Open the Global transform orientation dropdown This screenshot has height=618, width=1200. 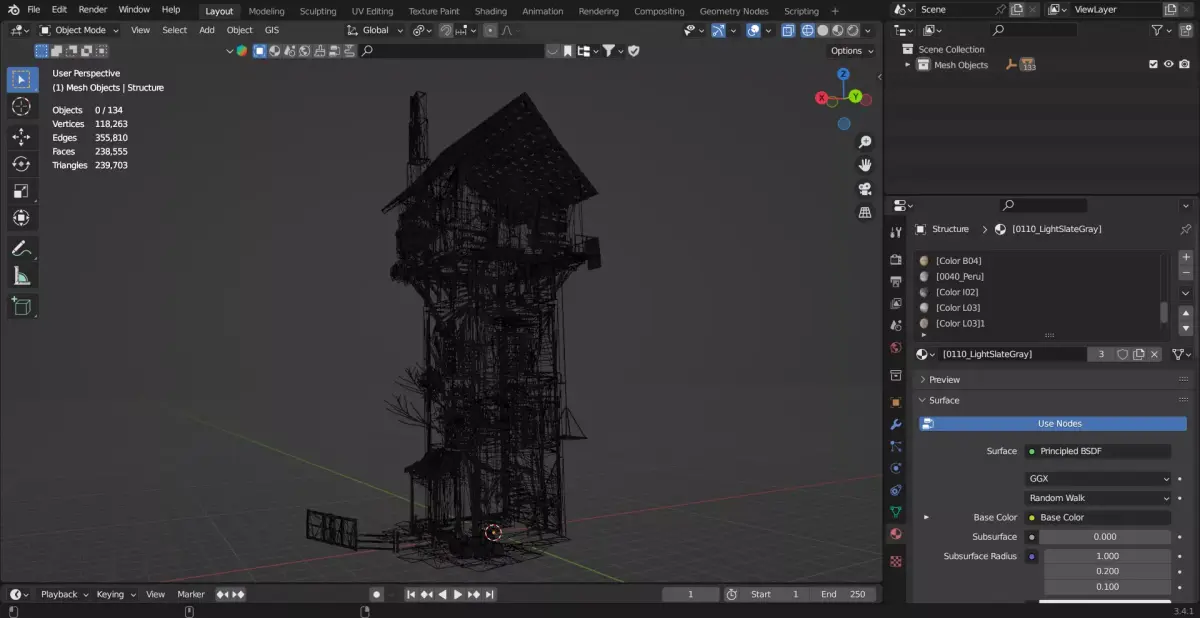click(x=374, y=30)
